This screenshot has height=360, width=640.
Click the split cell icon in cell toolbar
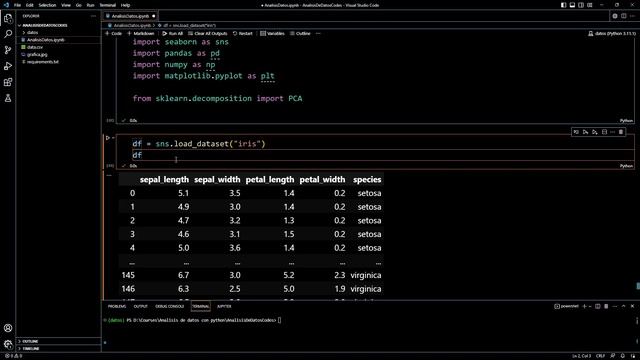[x=604, y=132]
